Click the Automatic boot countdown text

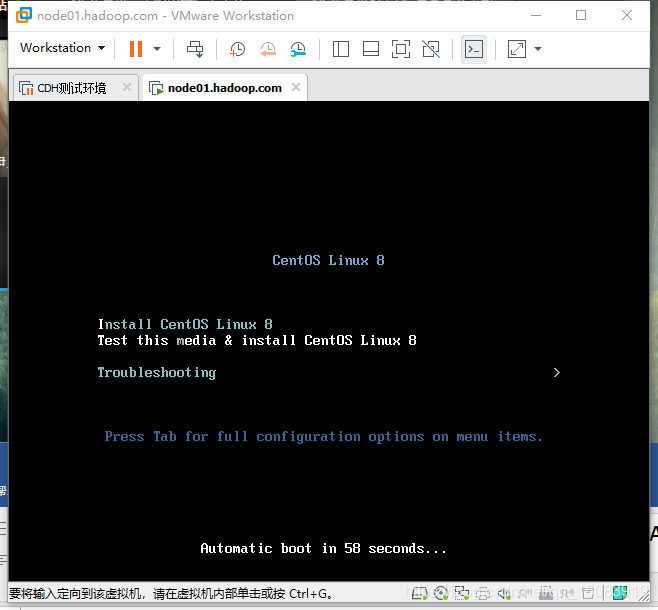pos(323,548)
